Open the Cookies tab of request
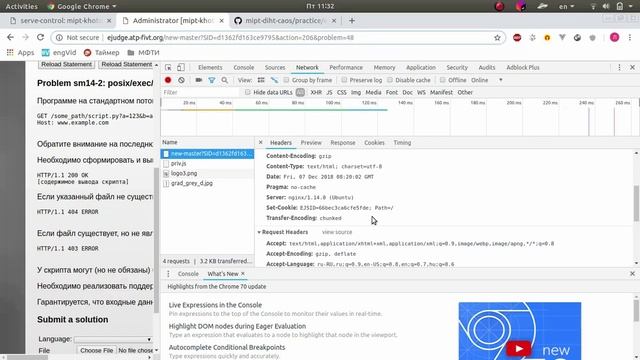 [x=374, y=142]
